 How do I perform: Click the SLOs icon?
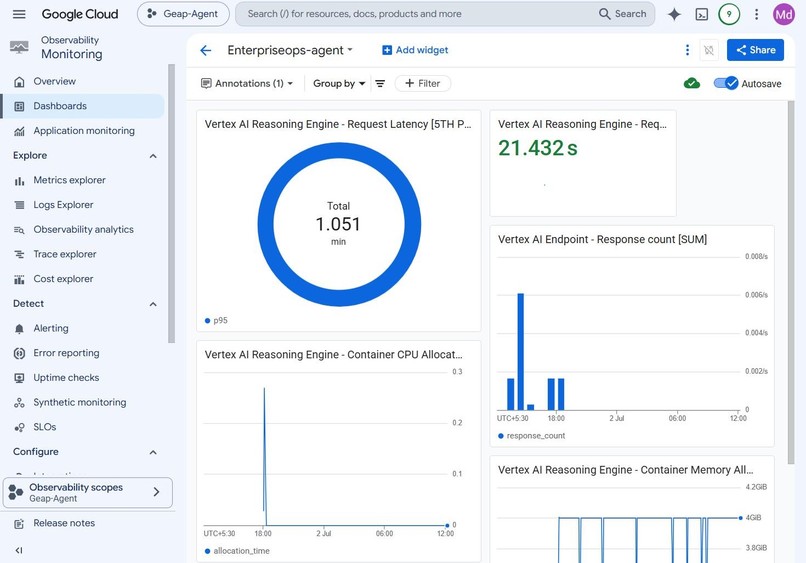[19, 427]
